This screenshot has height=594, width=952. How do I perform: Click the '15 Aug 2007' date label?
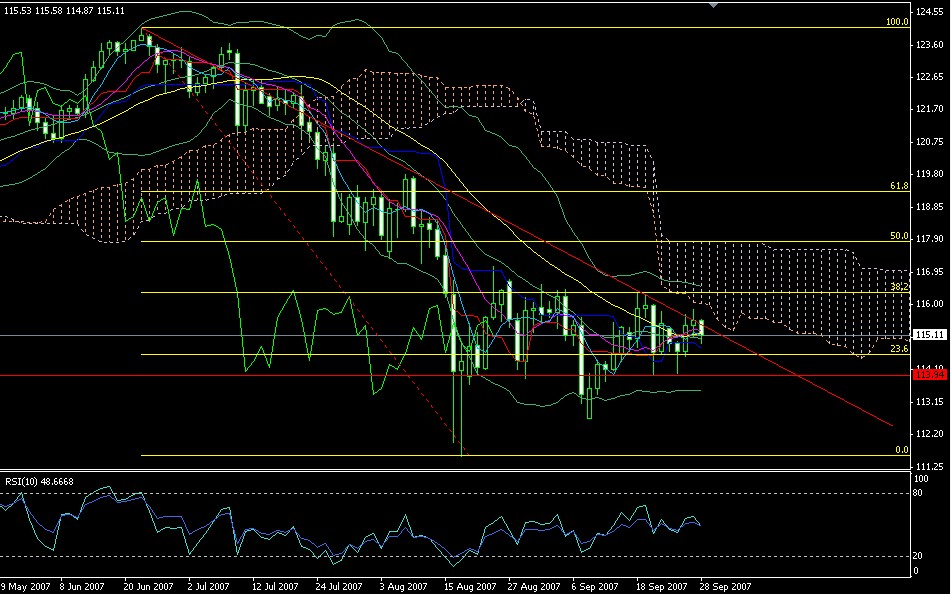[470, 587]
